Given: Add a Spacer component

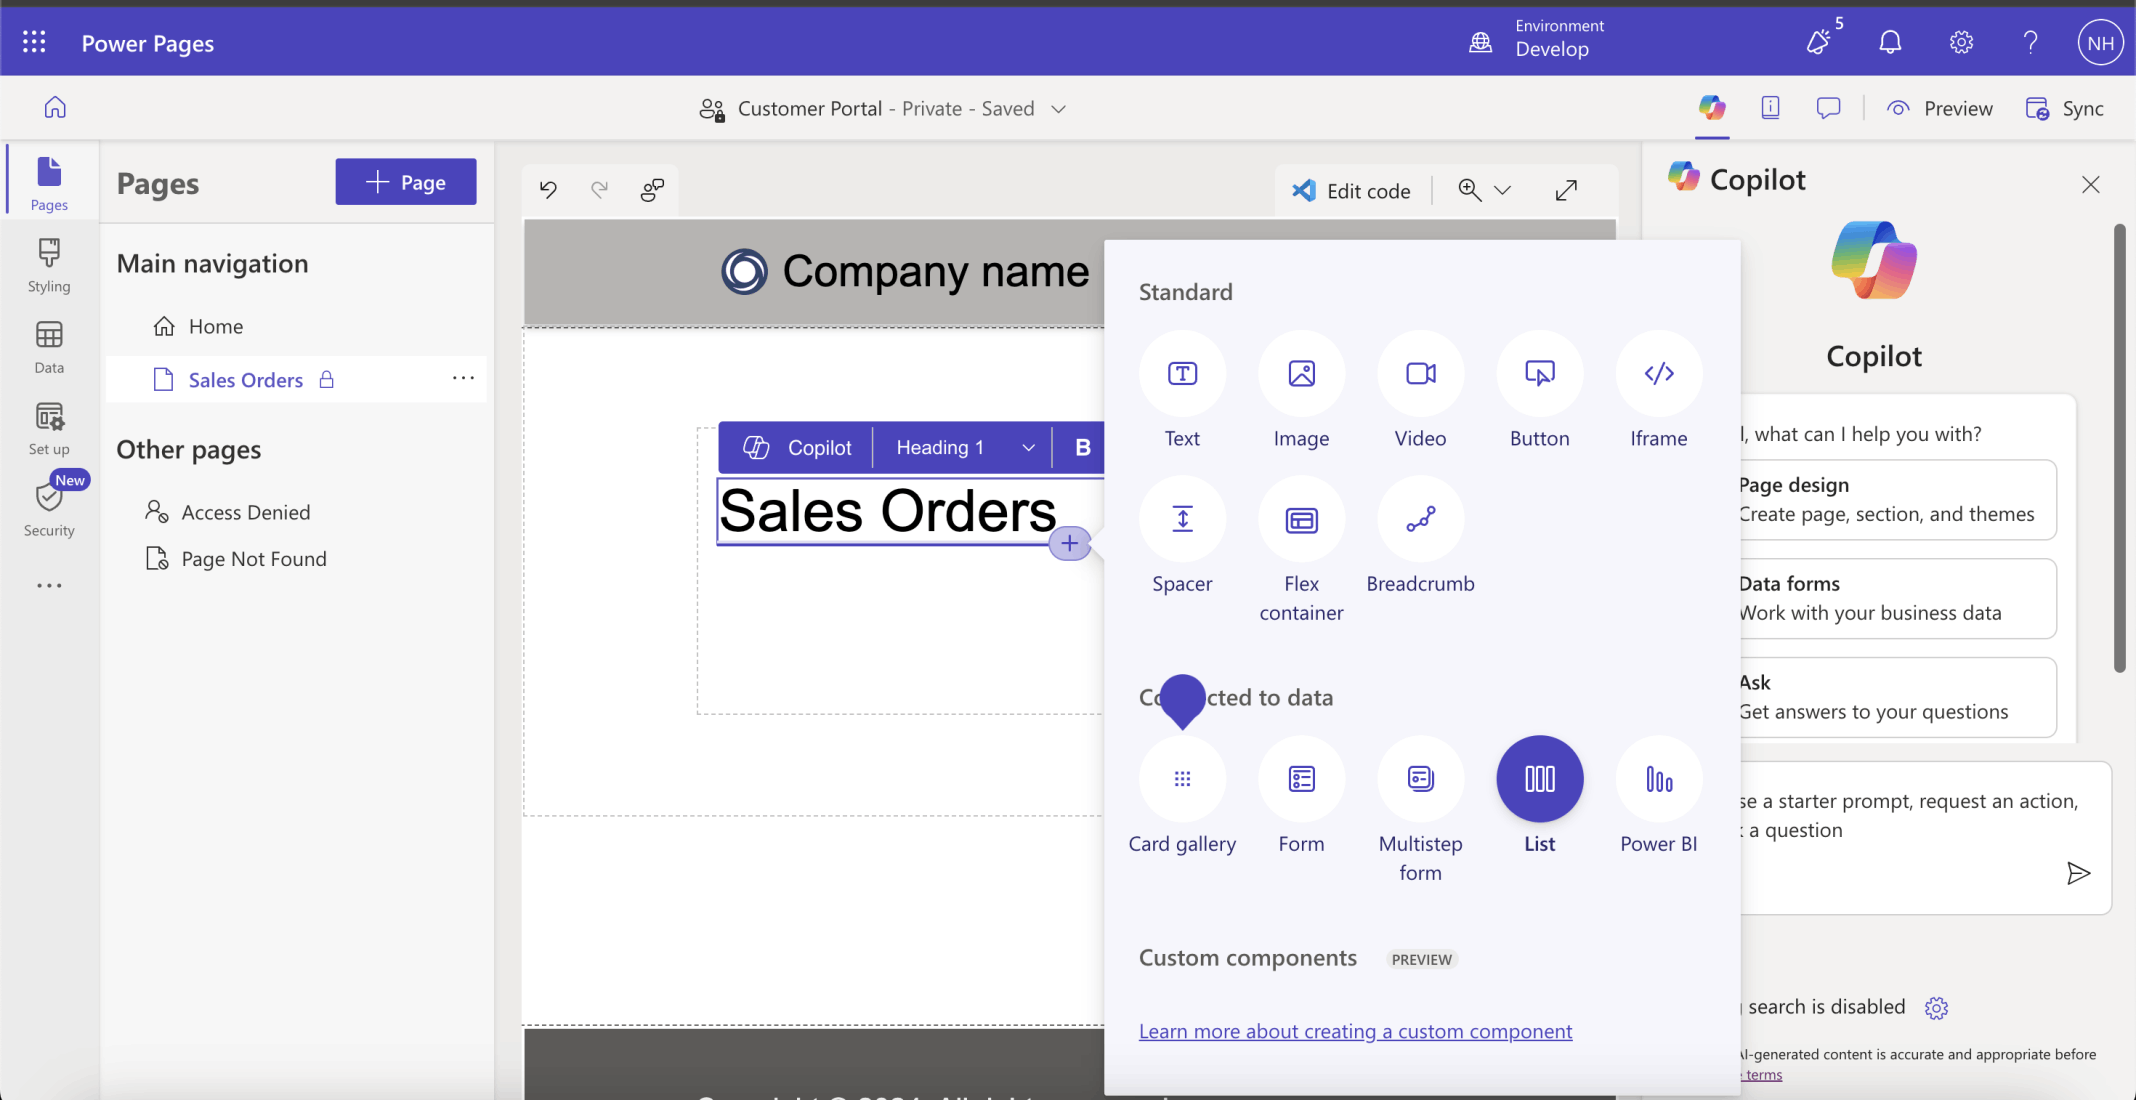Looking at the screenshot, I should 1182,519.
